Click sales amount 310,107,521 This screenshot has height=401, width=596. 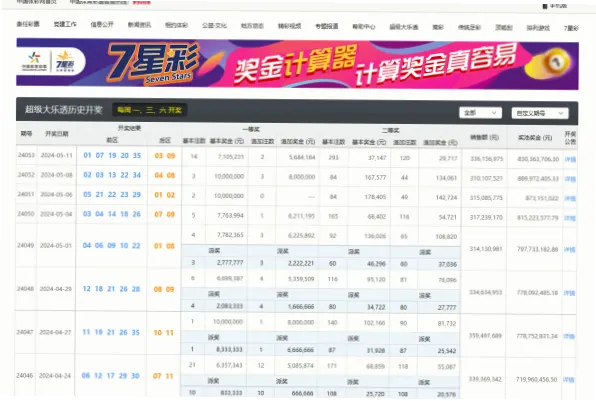[x=486, y=178]
